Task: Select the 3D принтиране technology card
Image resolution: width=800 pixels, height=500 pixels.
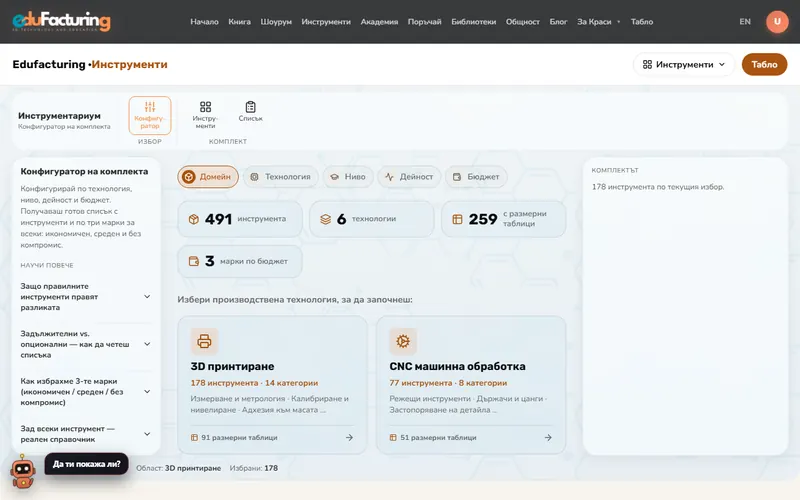Action: 272,385
